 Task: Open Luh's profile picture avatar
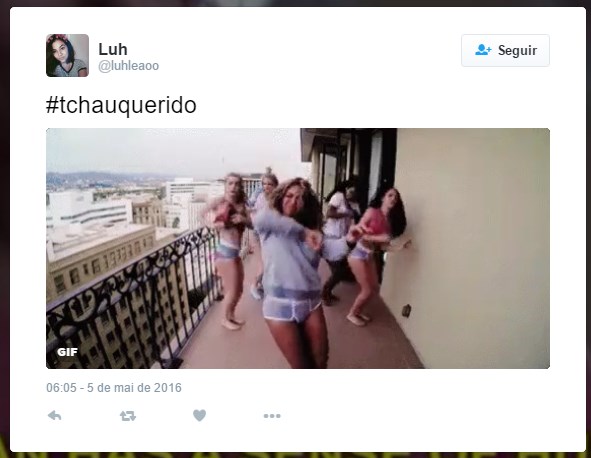coord(67,55)
